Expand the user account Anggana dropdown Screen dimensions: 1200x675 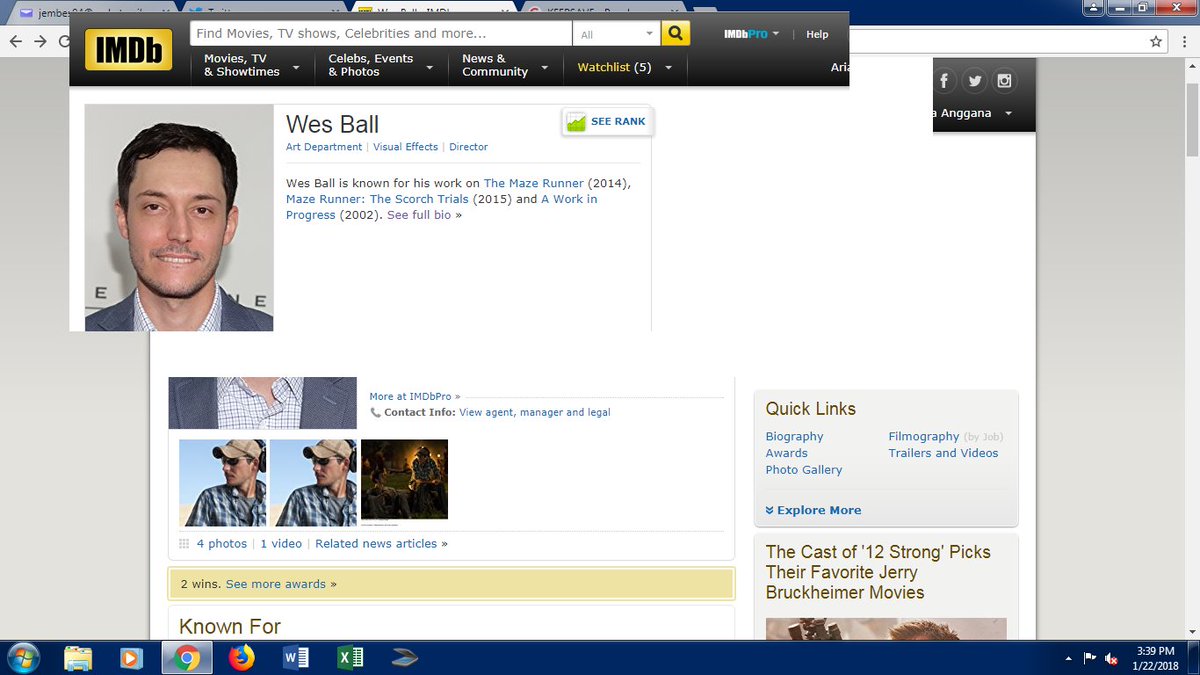pos(1008,114)
